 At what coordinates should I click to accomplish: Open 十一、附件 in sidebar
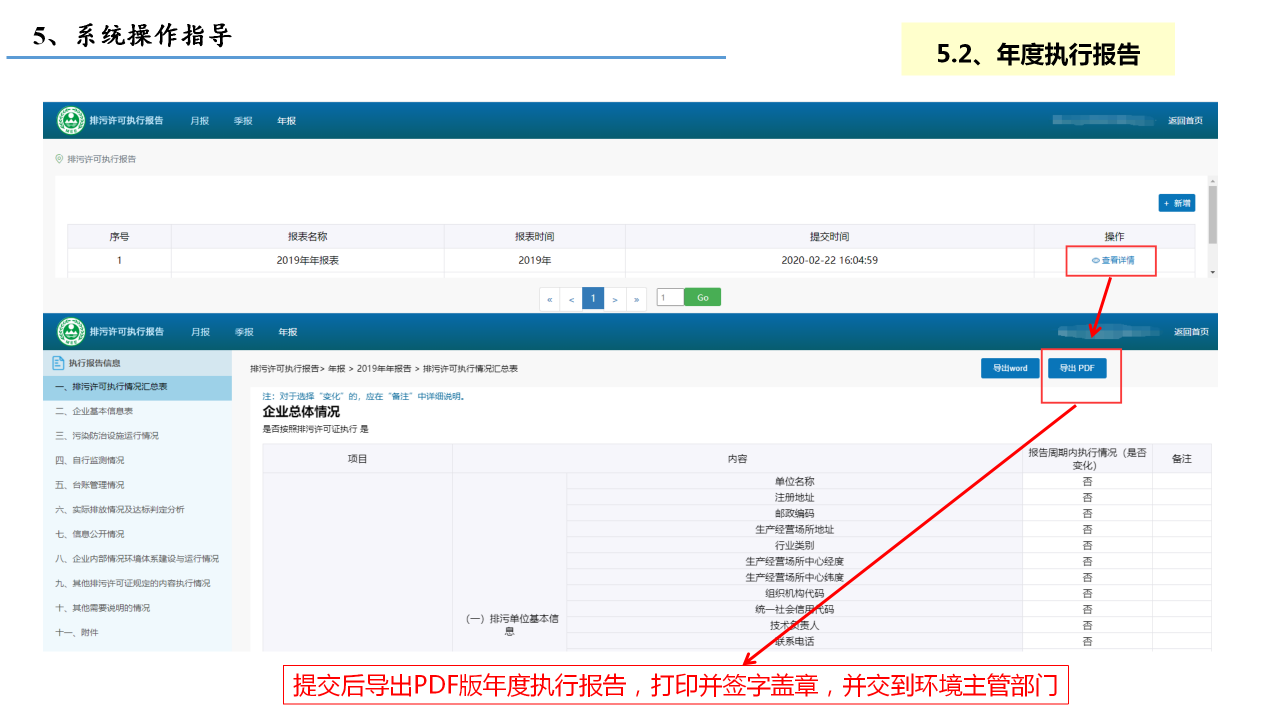(77, 633)
